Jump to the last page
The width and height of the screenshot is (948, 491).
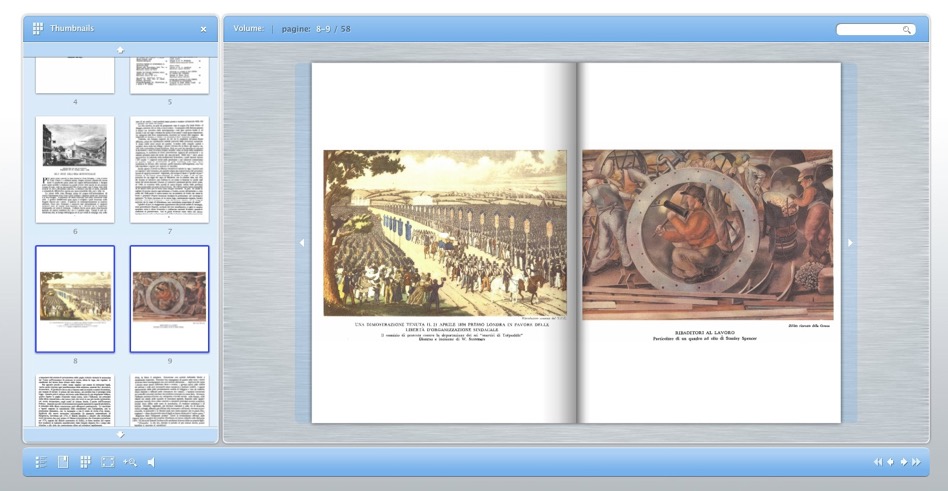click(916, 462)
